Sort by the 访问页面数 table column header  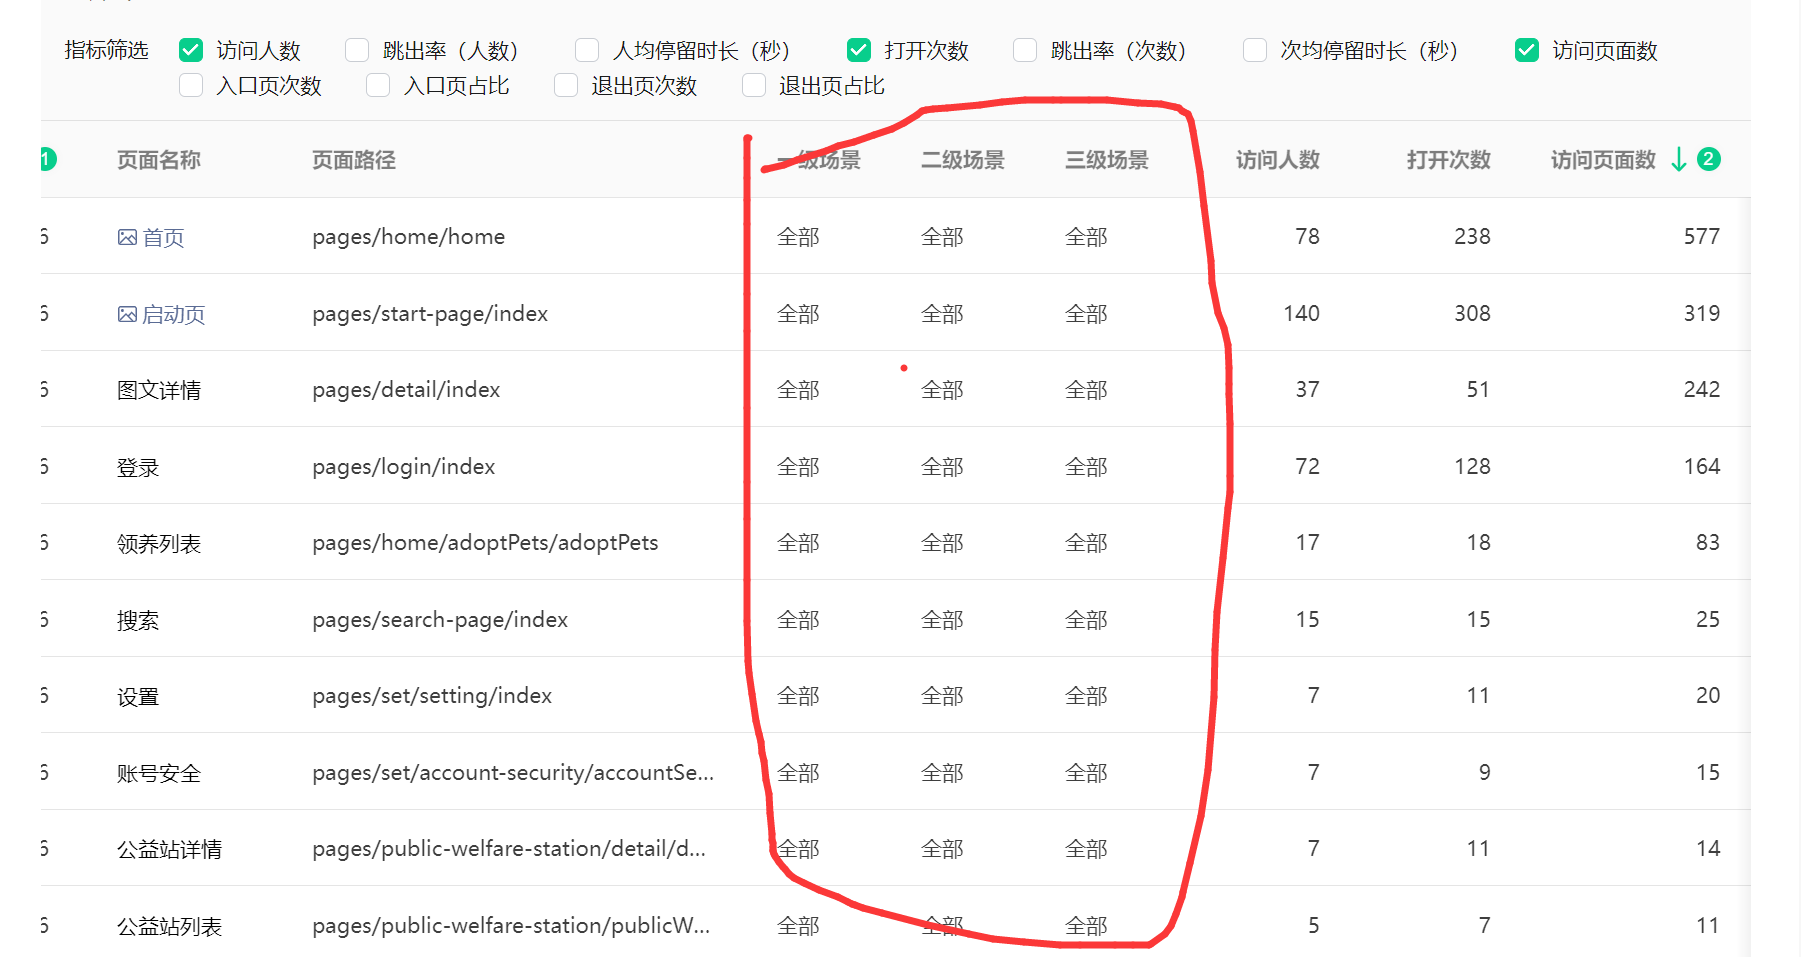point(1603,160)
